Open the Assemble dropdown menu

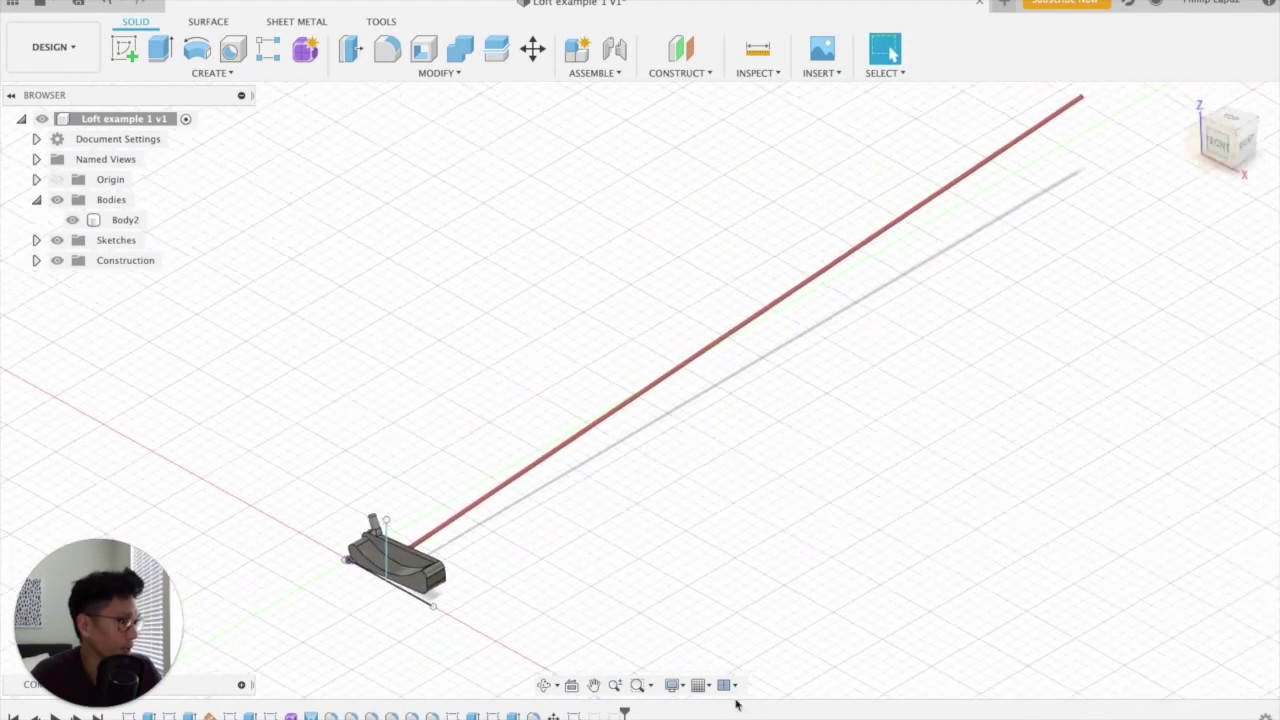pyautogui.click(x=595, y=73)
